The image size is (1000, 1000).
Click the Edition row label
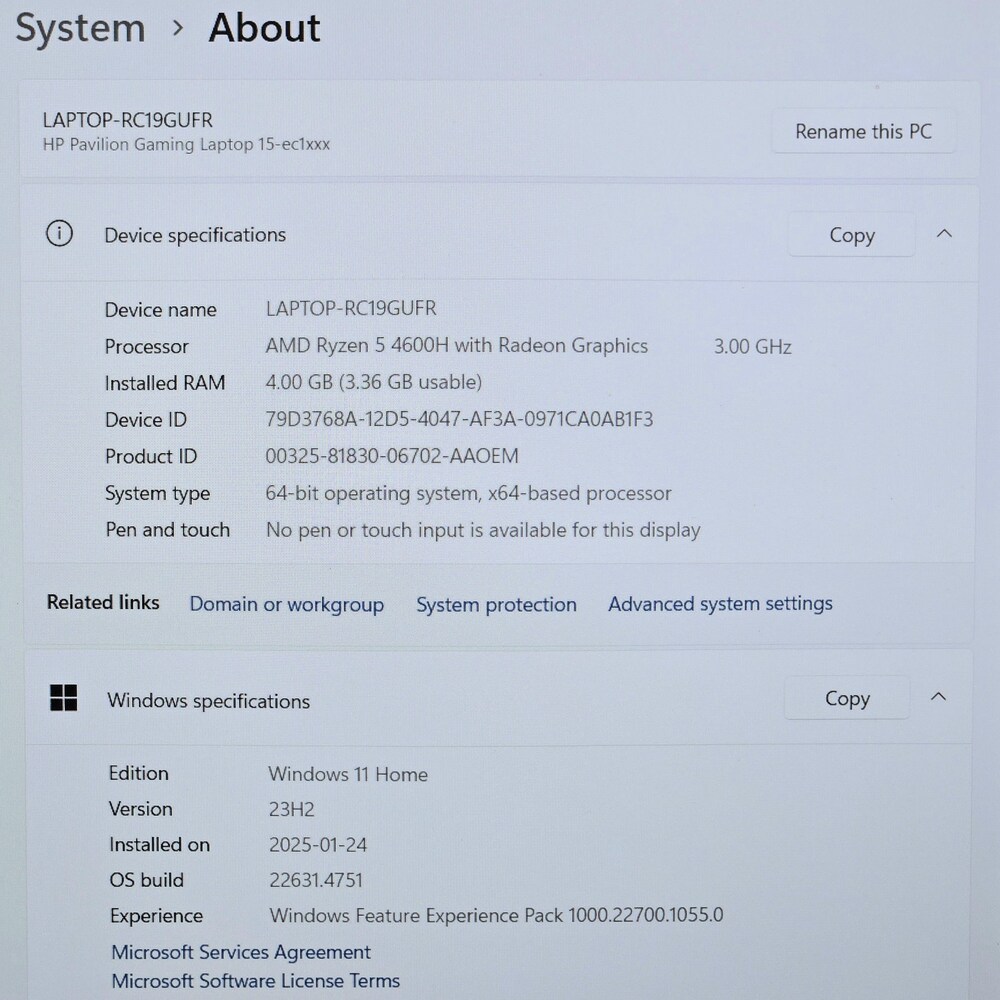138,773
